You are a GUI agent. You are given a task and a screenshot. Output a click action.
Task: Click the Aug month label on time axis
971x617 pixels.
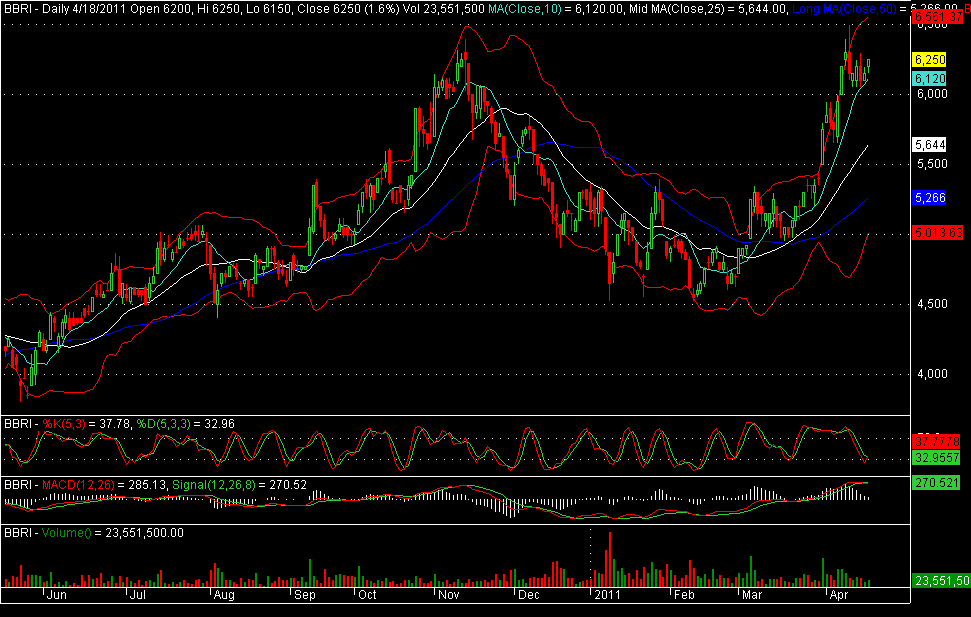click(x=224, y=595)
